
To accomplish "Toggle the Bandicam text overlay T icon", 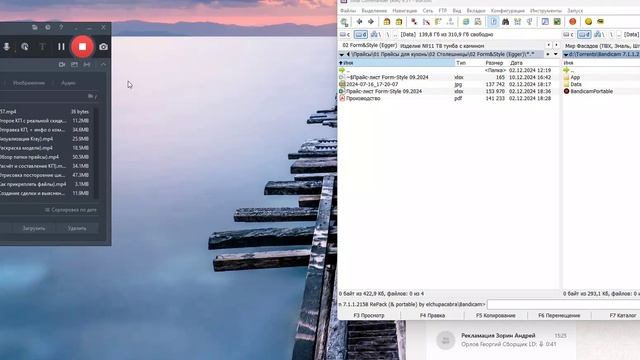I will click(x=42, y=47).
